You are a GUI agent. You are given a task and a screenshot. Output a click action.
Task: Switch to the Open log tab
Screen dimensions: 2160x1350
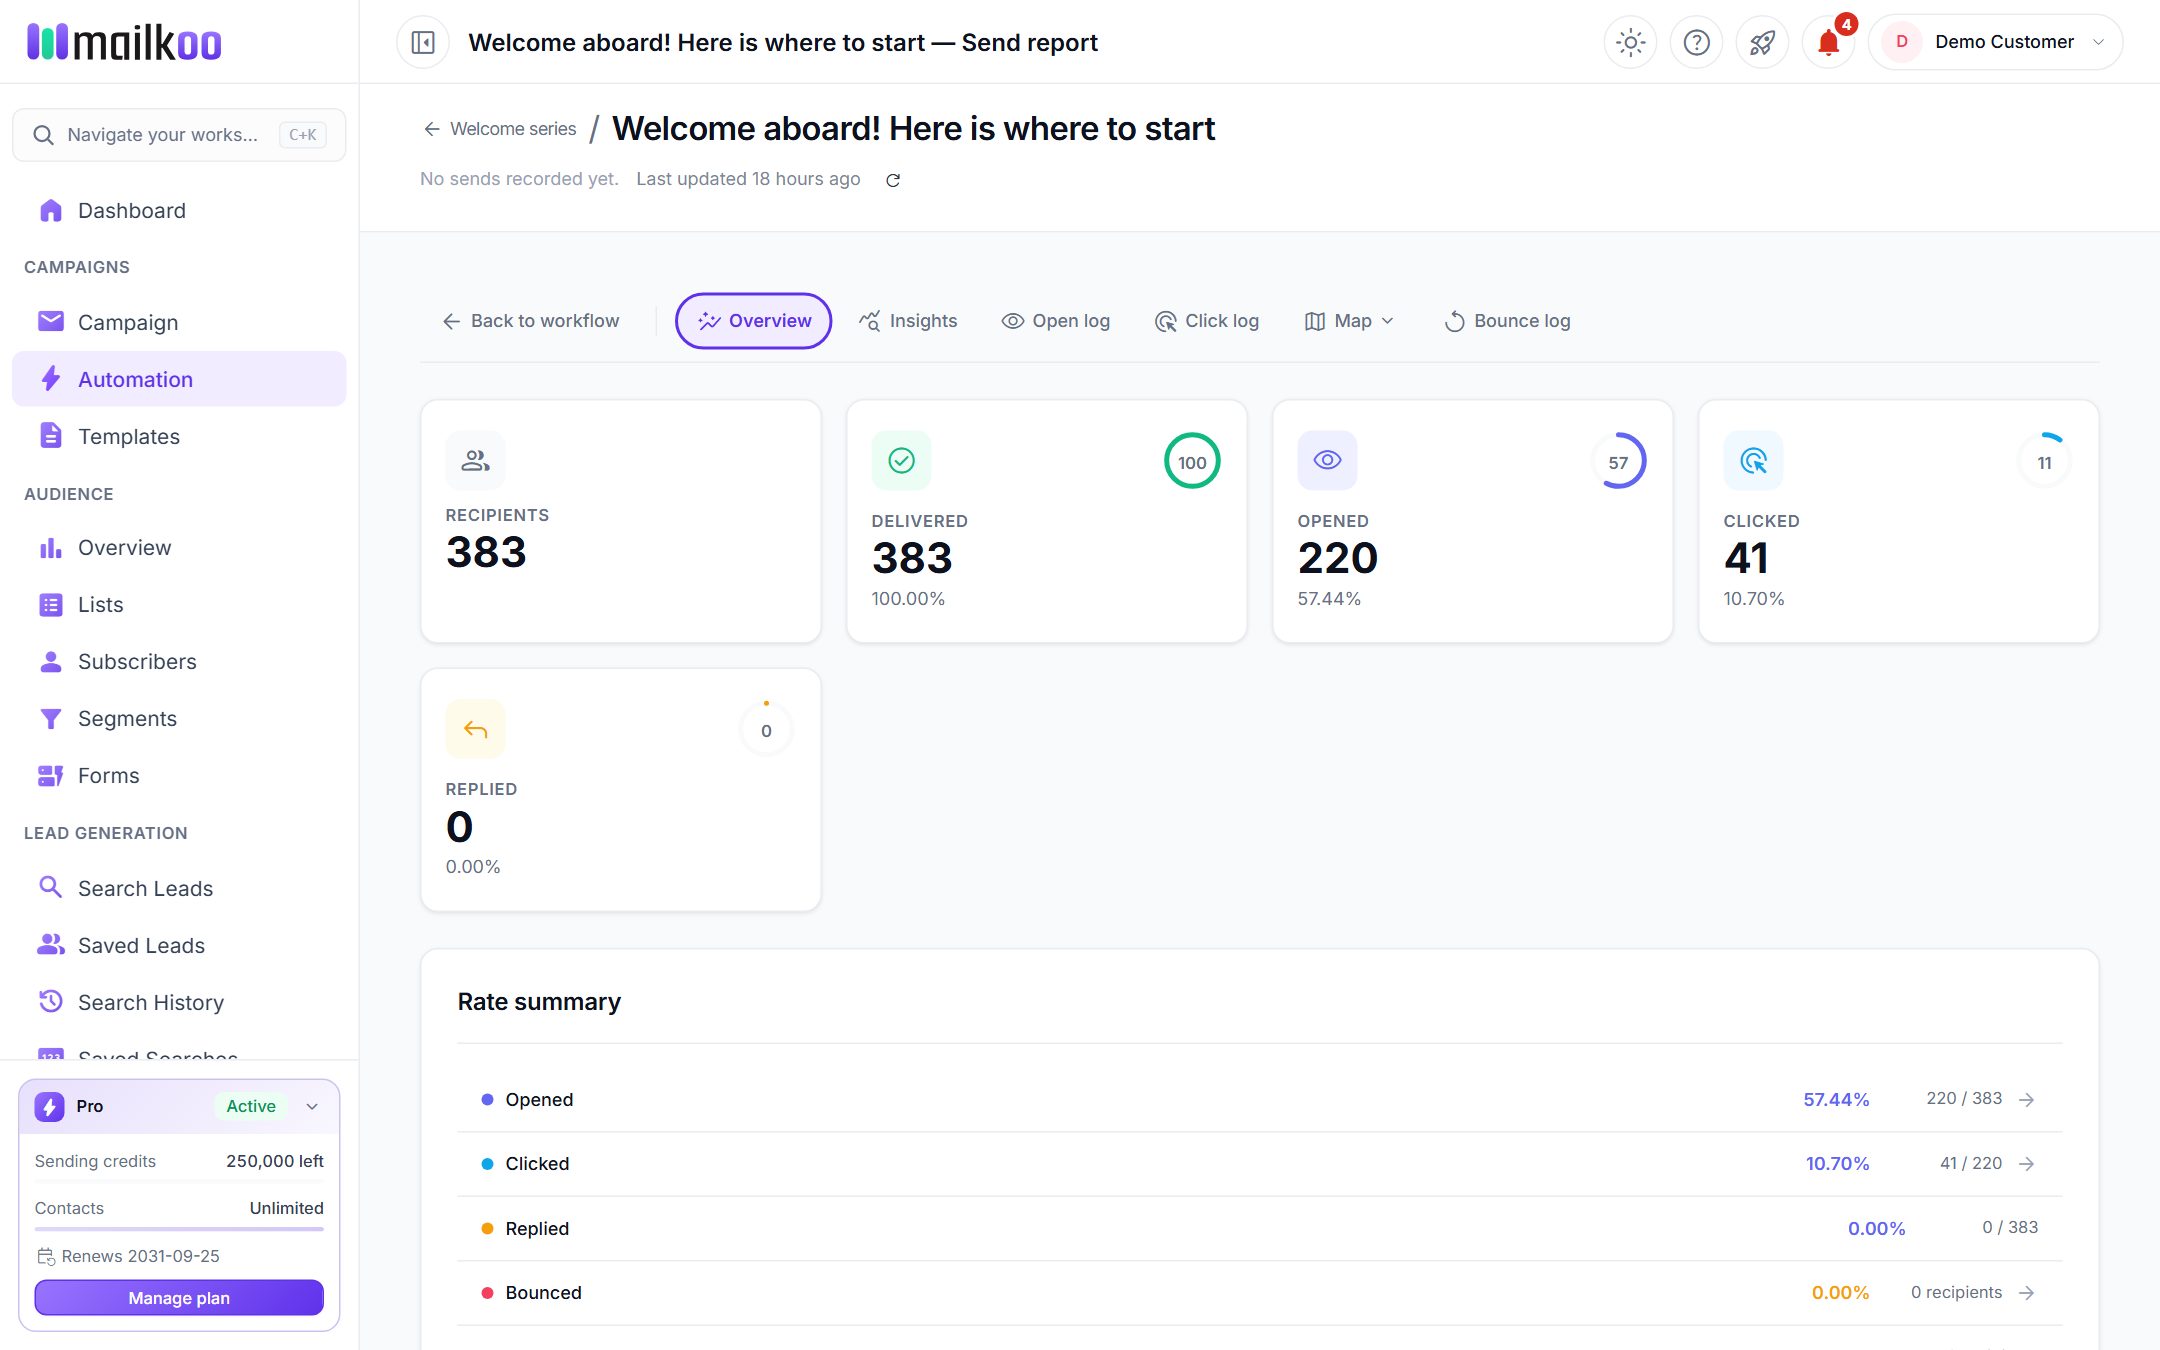[x=1056, y=321]
